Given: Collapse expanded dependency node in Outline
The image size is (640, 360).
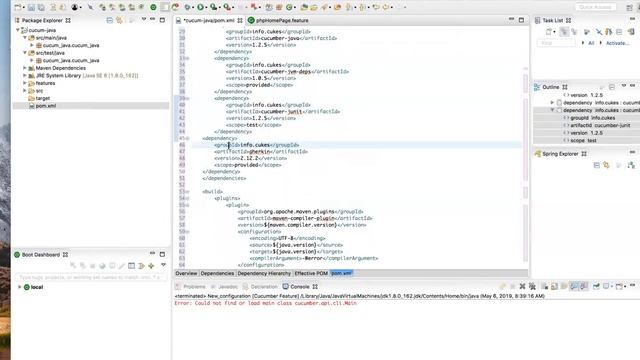Looking at the screenshot, I should [x=552, y=110].
